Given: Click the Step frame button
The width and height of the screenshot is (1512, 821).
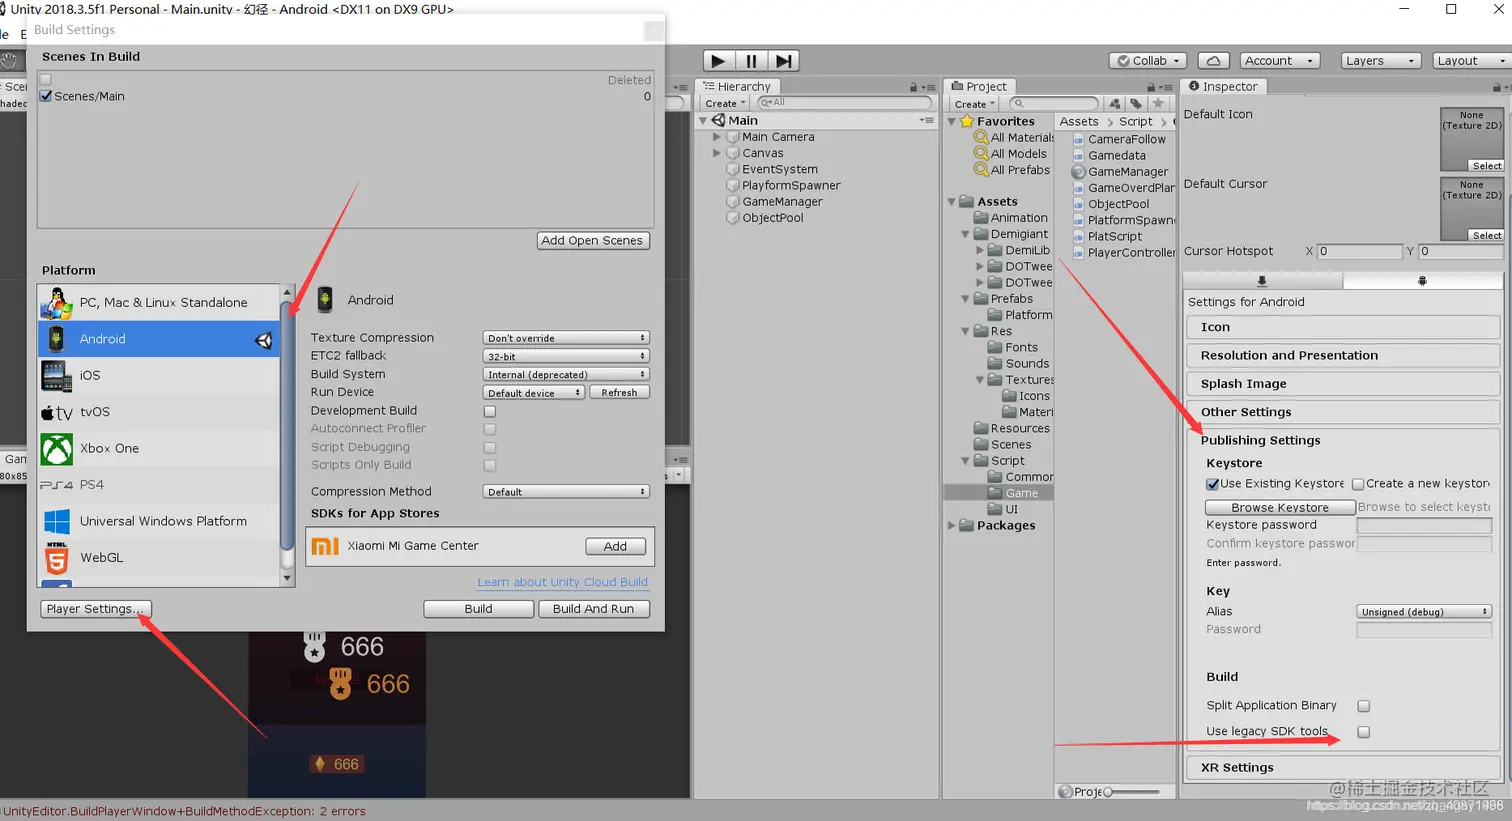Looking at the screenshot, I should pos(785,61).
